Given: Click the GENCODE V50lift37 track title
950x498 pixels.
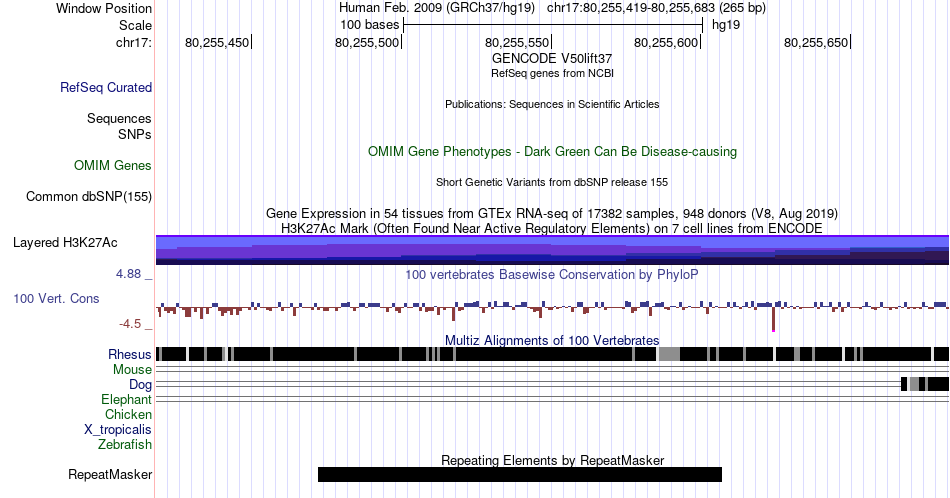Looking at the screenshot, I should tap(552, 59).
